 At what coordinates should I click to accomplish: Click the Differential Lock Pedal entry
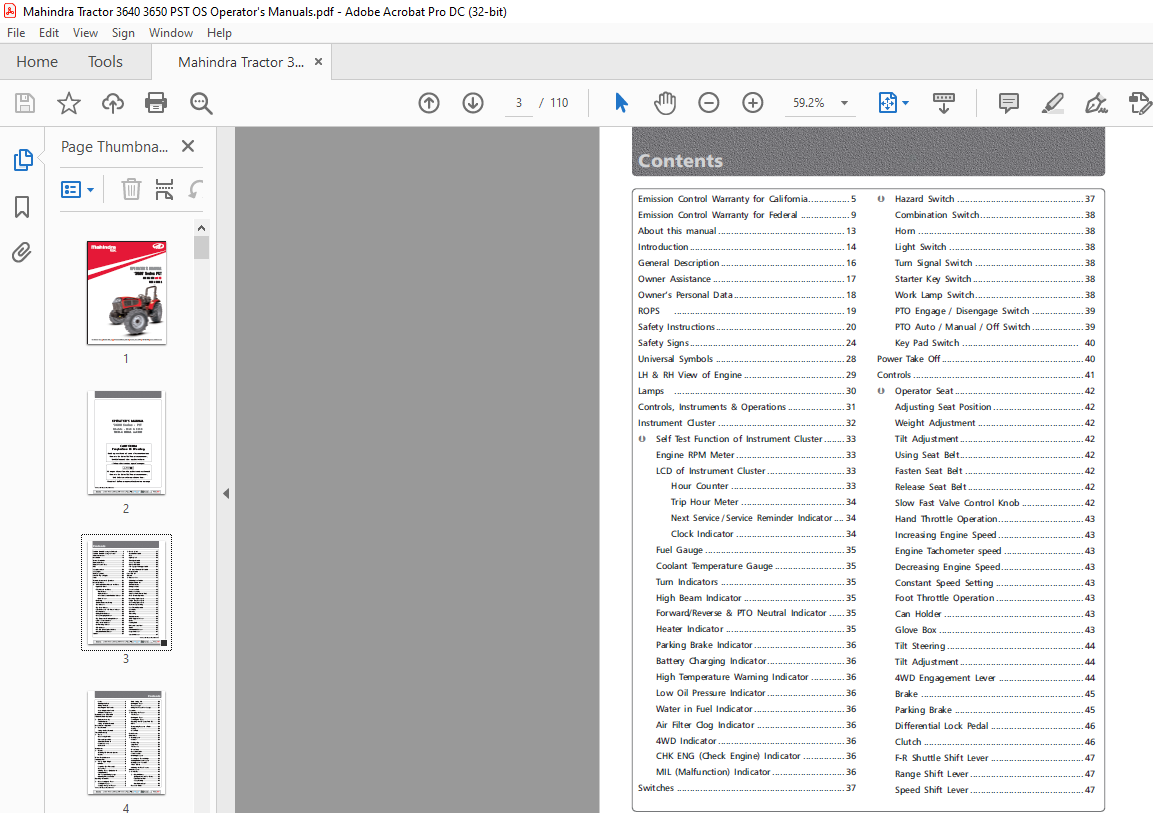pyautogui.click(x=995, y=726)
